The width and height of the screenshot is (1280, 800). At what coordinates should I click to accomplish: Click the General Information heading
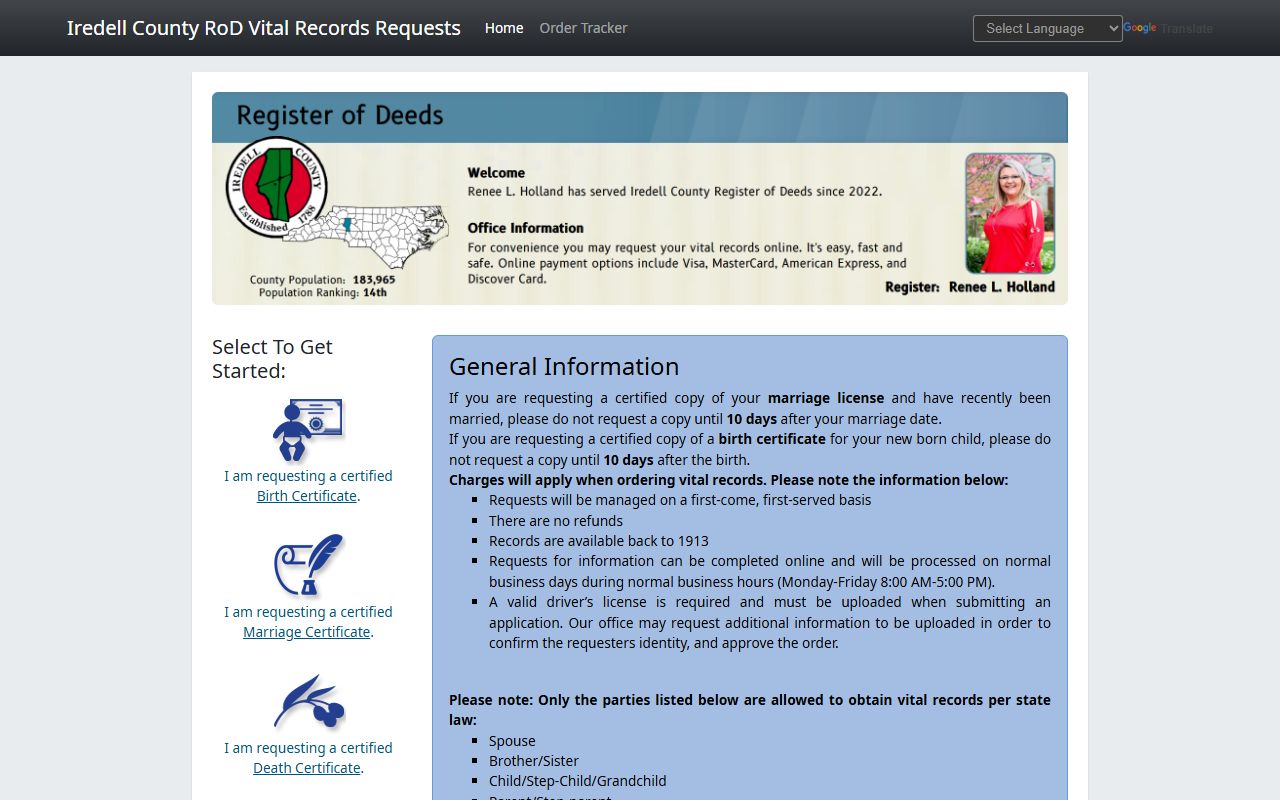(564, 366)
